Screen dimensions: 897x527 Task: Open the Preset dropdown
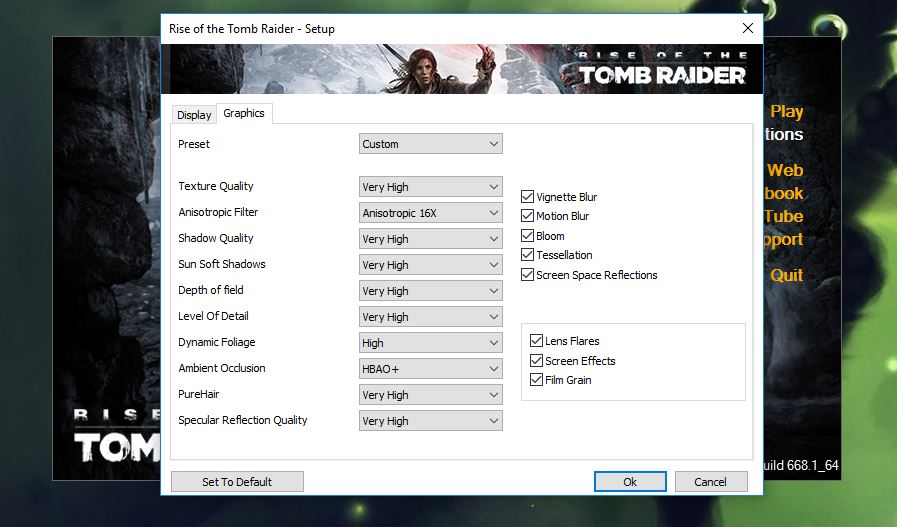[431, 144]
